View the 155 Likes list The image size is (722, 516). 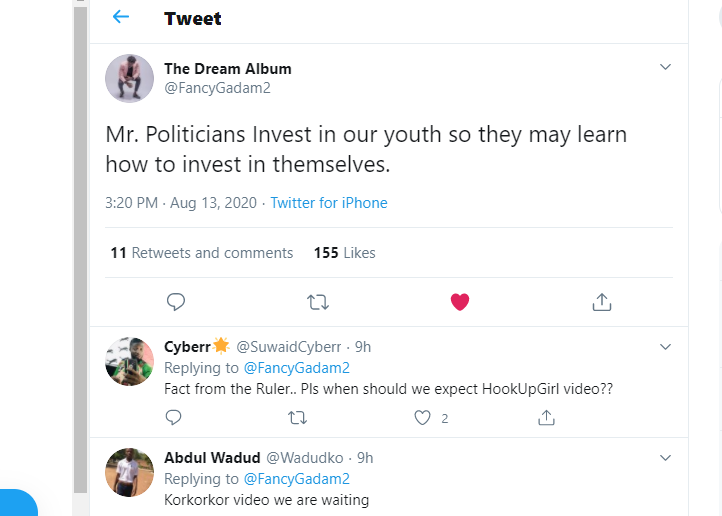pos(344,252)
